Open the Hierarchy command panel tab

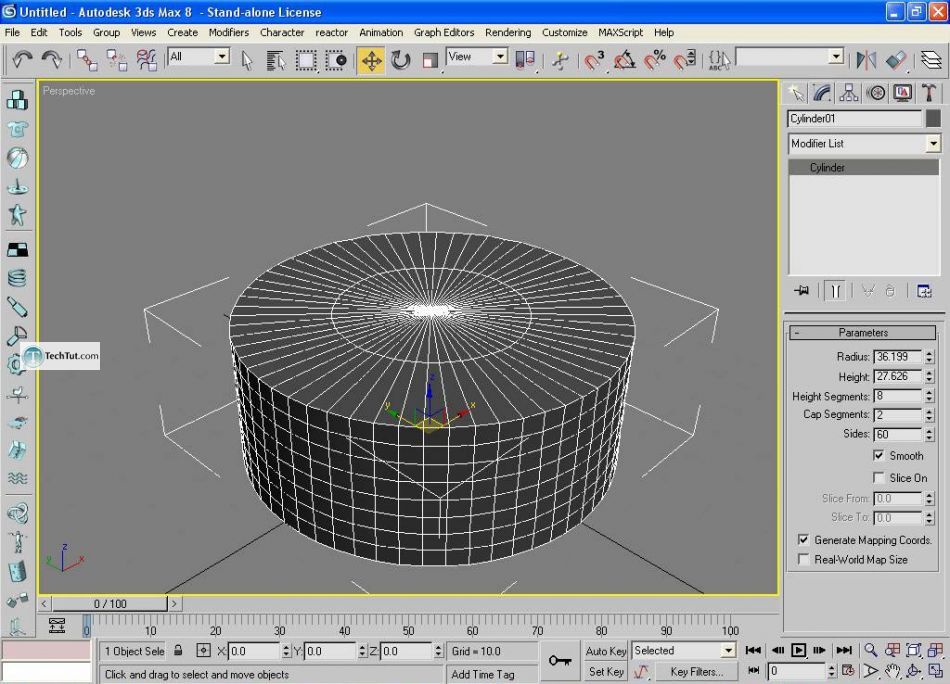[x=849, y=93]
